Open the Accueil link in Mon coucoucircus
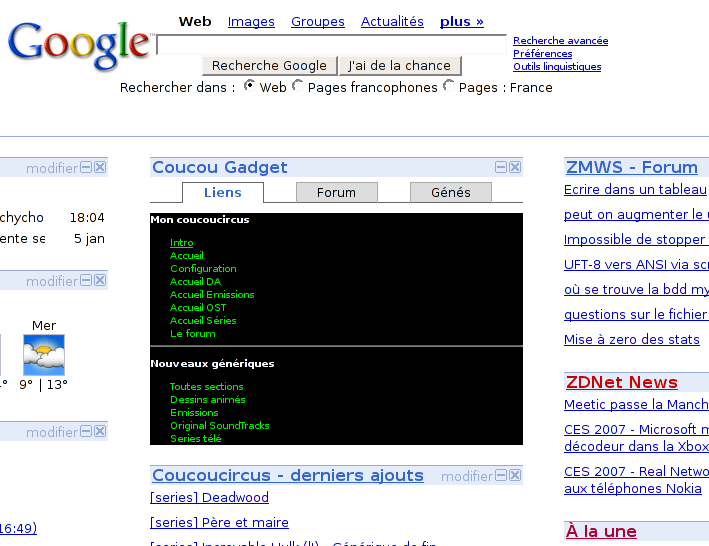 187,256
